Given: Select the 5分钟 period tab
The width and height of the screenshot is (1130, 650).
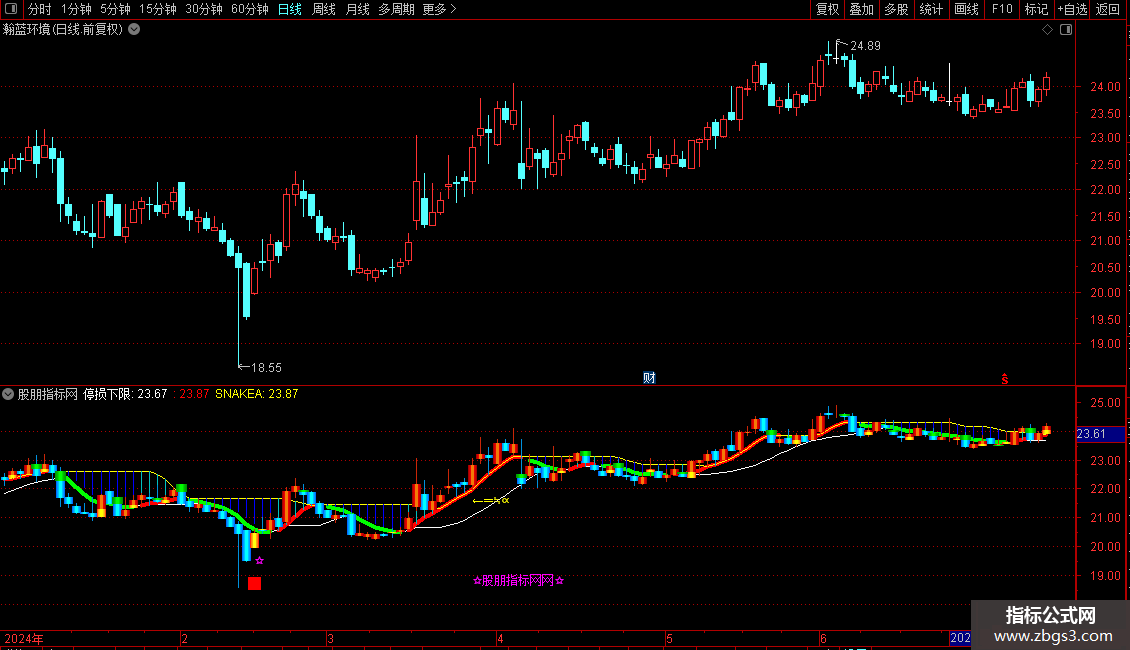Looking at the screenshot, I should (115, 9).
